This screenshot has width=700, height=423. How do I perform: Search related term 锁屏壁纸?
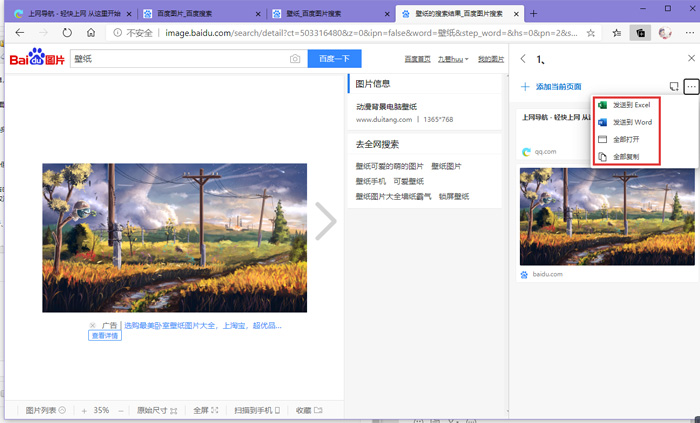pos(454,197)
